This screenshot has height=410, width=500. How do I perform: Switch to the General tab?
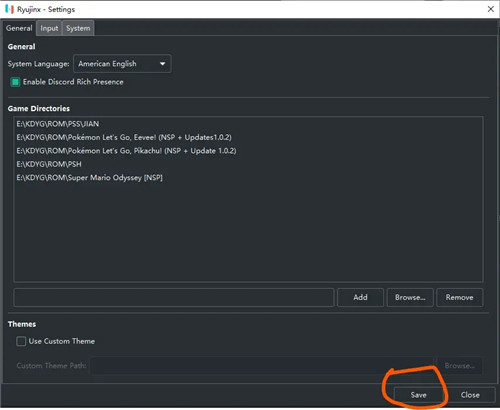(19, 28)
